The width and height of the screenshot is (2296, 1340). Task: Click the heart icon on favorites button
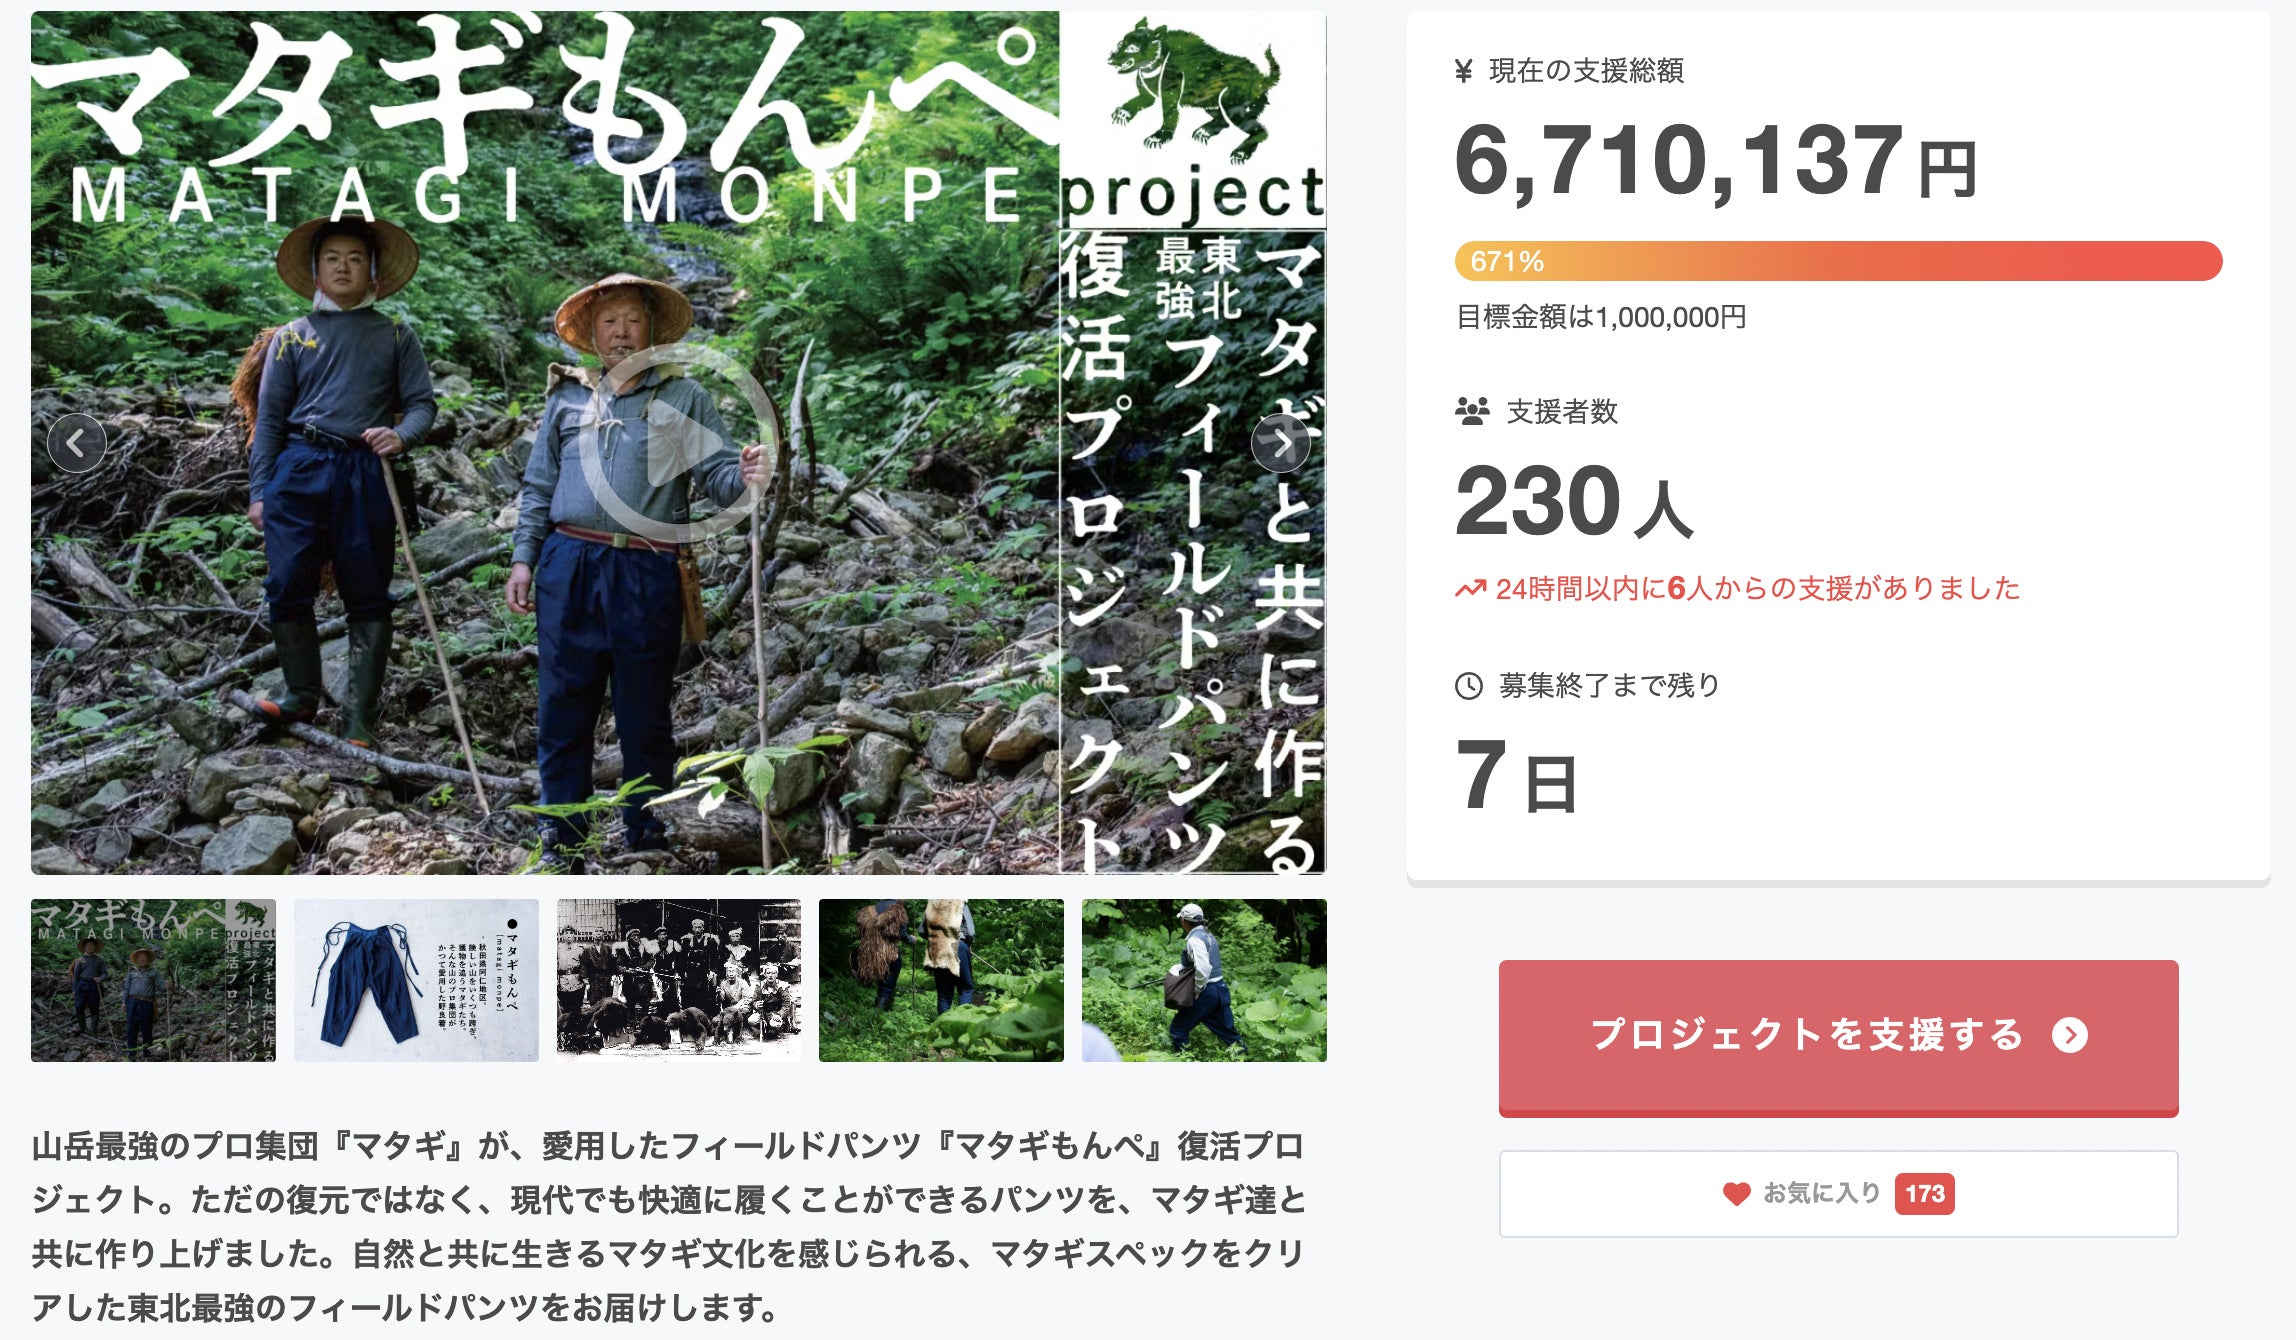pos(1737,1193)
